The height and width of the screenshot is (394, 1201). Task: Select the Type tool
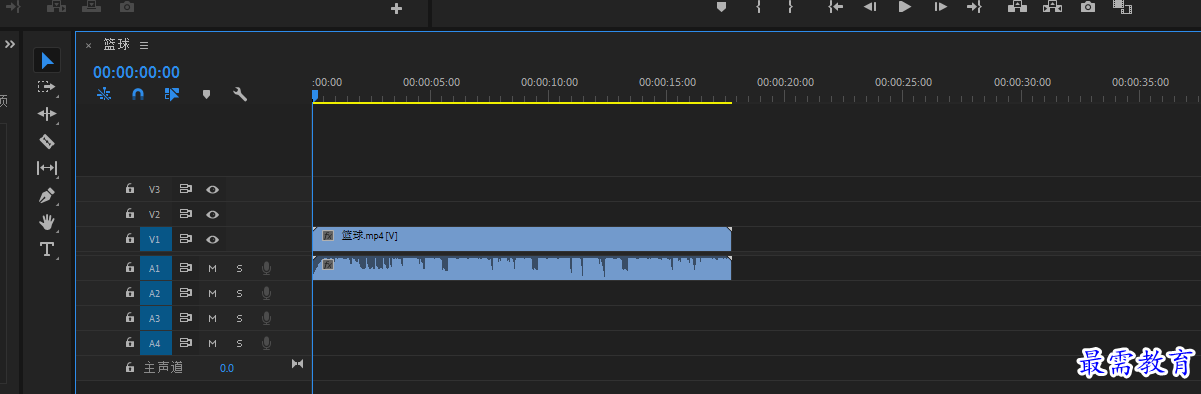tap(47, 249)
